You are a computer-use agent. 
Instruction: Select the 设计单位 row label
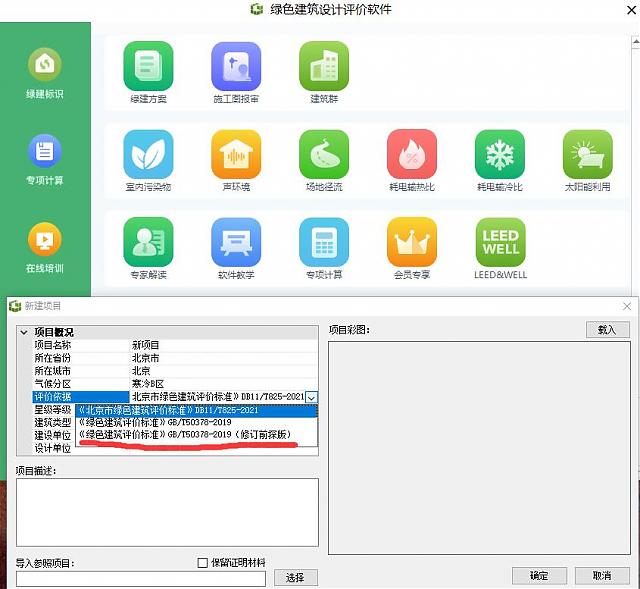[53, 448]
